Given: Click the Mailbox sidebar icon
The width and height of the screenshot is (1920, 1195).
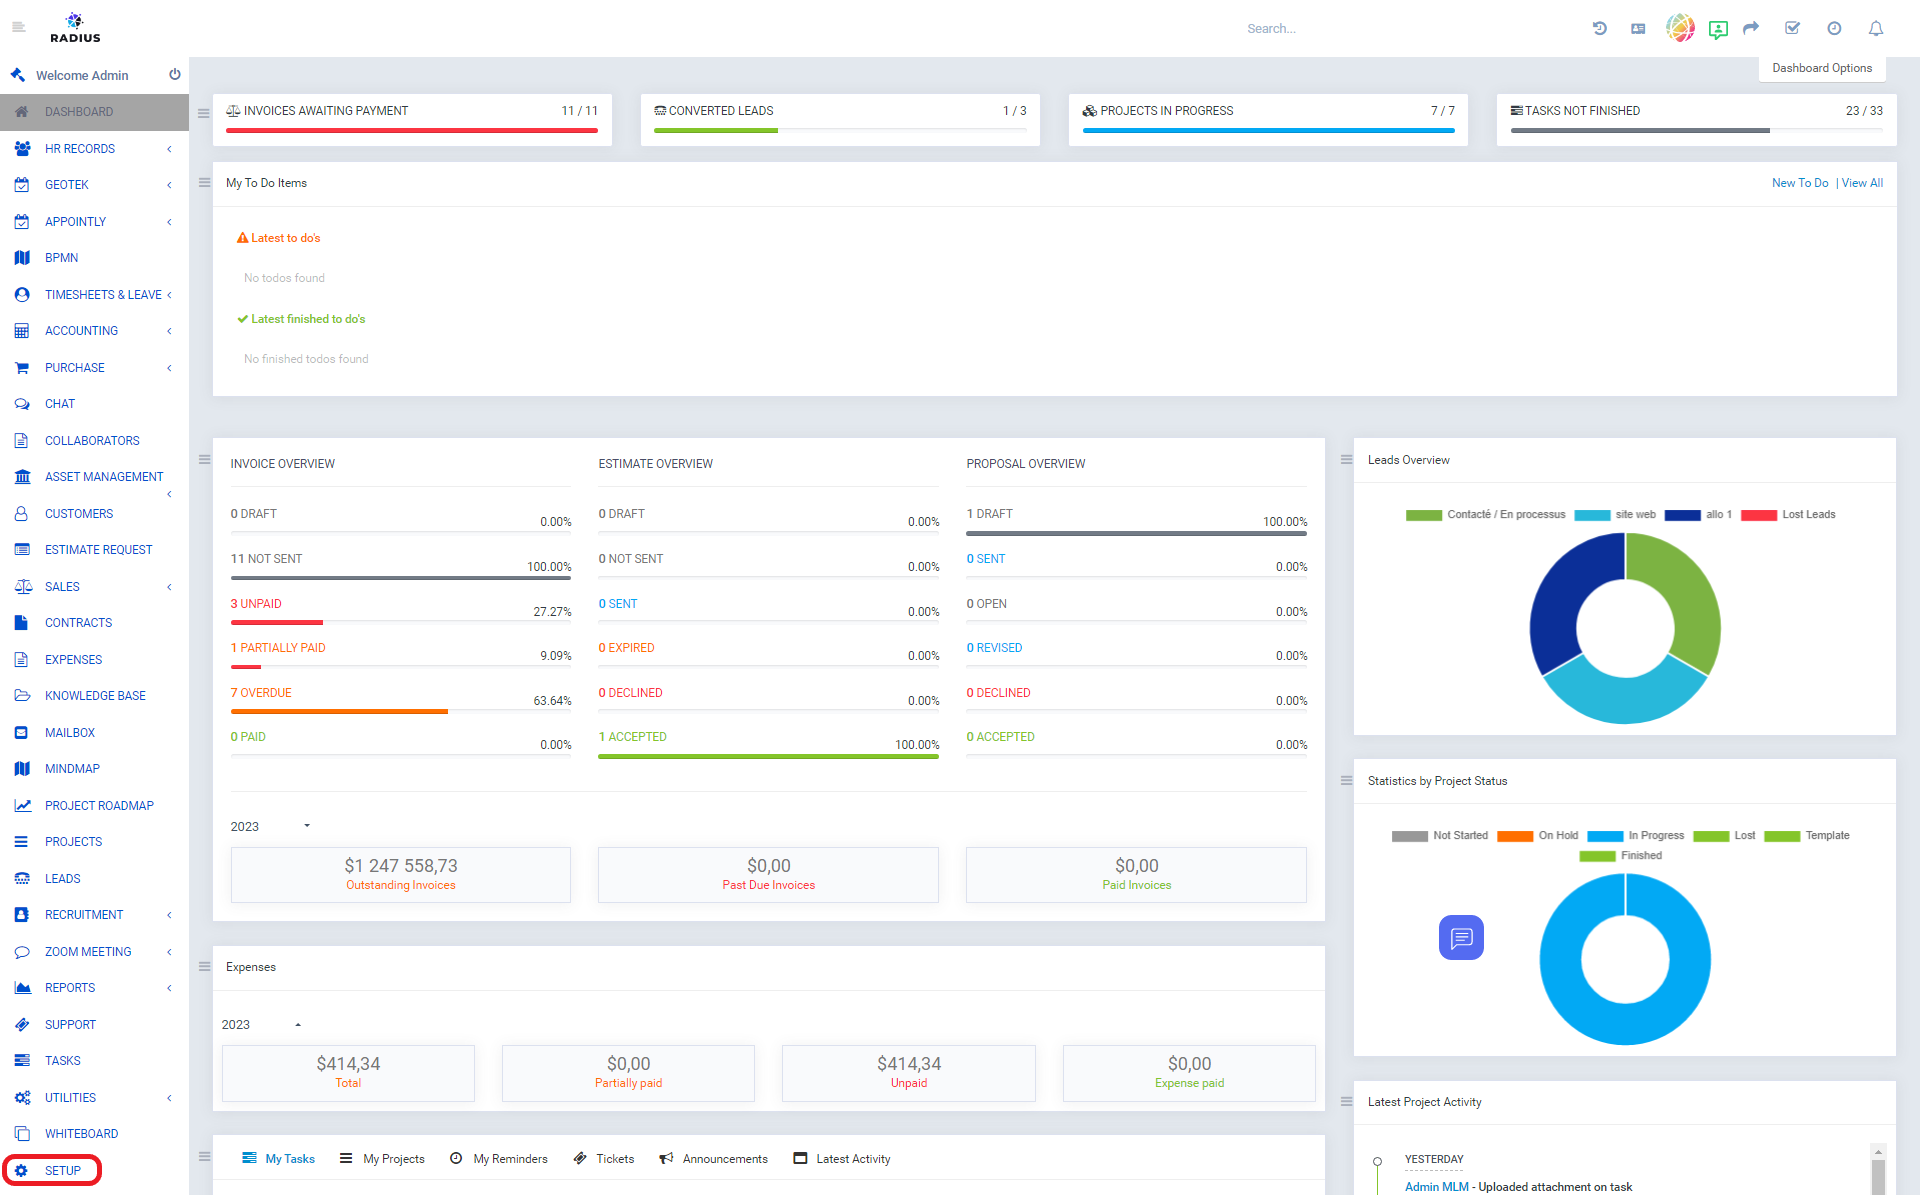Looking at the screenshot, I should (22, 732).
